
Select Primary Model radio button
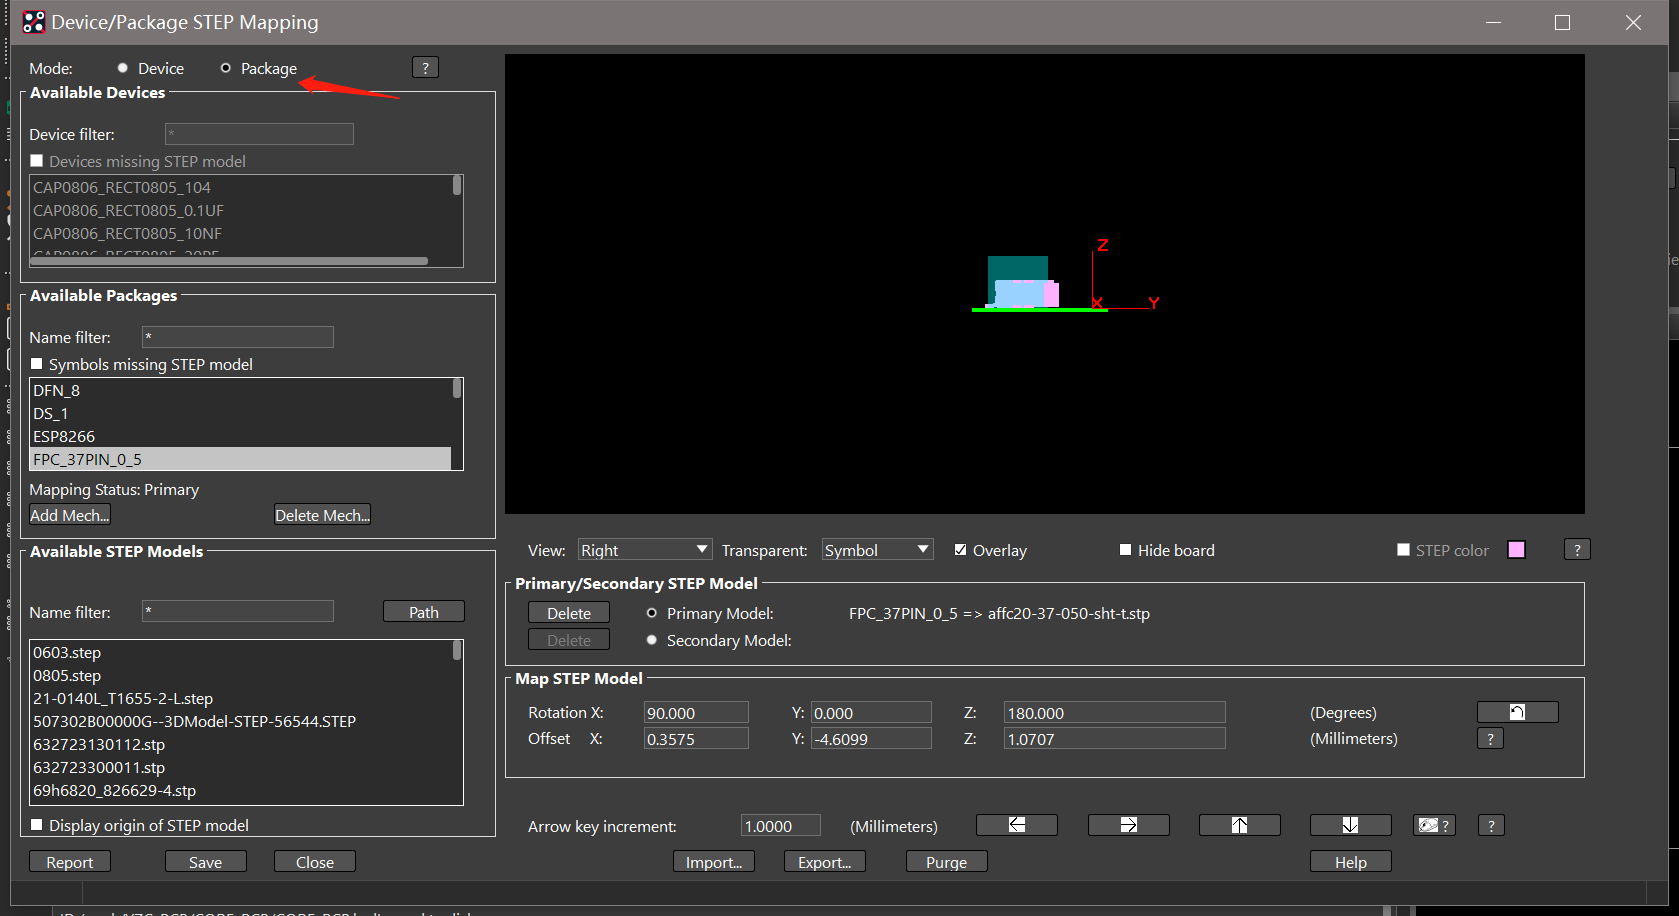coord(652,613)
